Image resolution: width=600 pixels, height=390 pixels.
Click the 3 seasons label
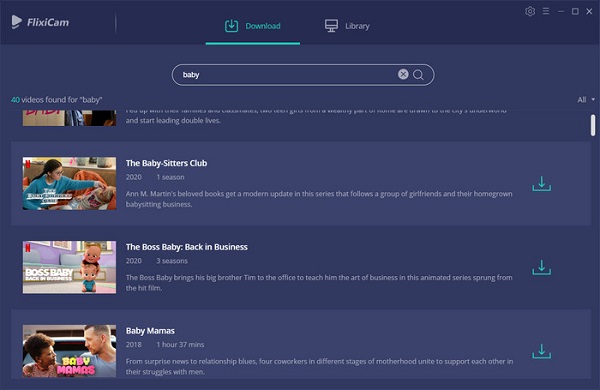pyautogui.click(x=172, y=261)
